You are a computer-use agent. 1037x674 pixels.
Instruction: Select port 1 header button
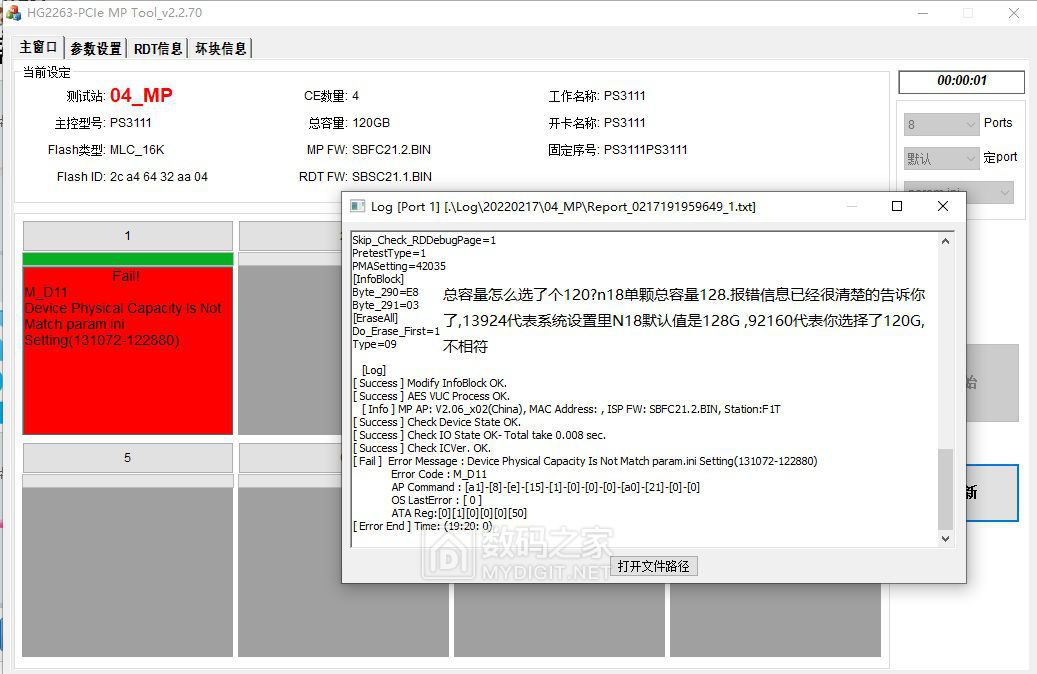point(128,236)
